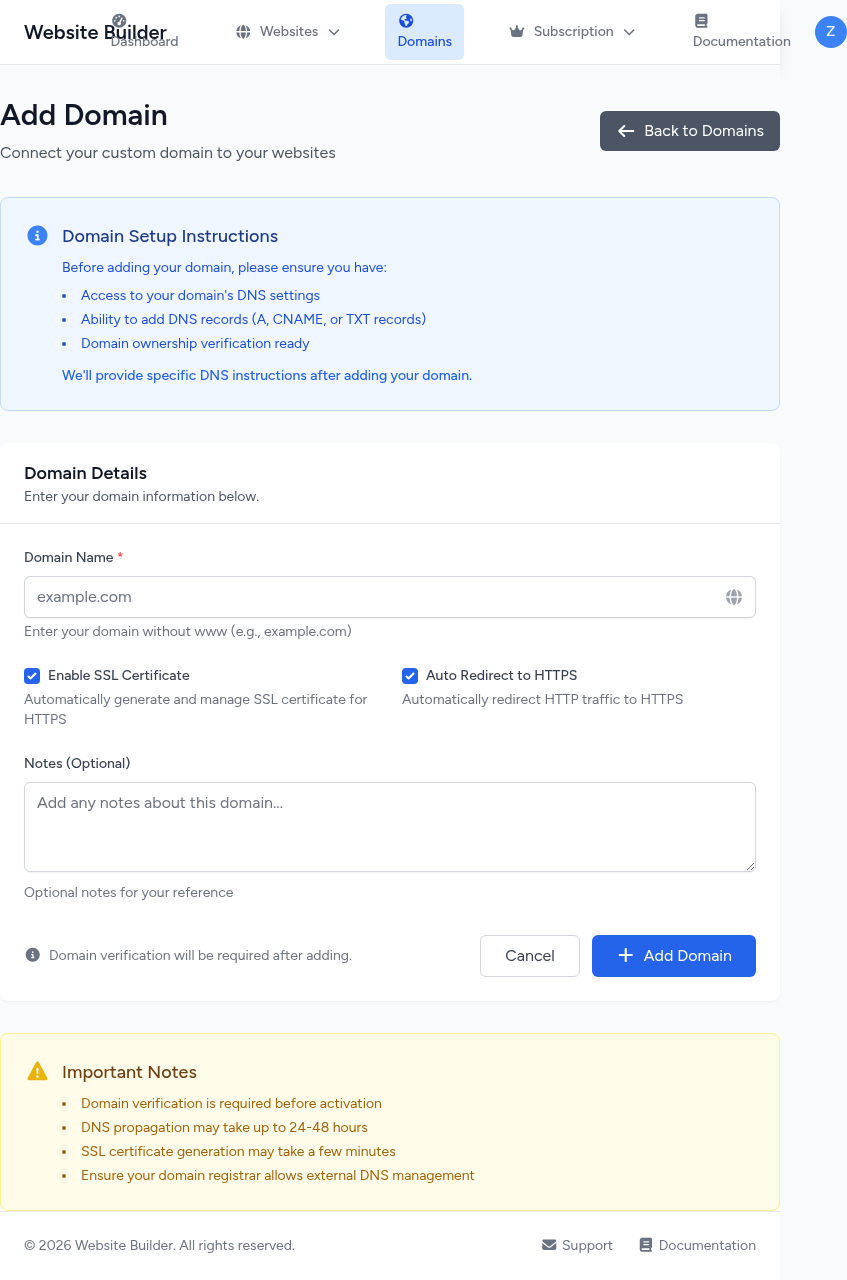Image resolution: width=847 pixels, height=1280 pixels.
Task: Focus the Notes (Optional) text area
Action: point(389,826)
